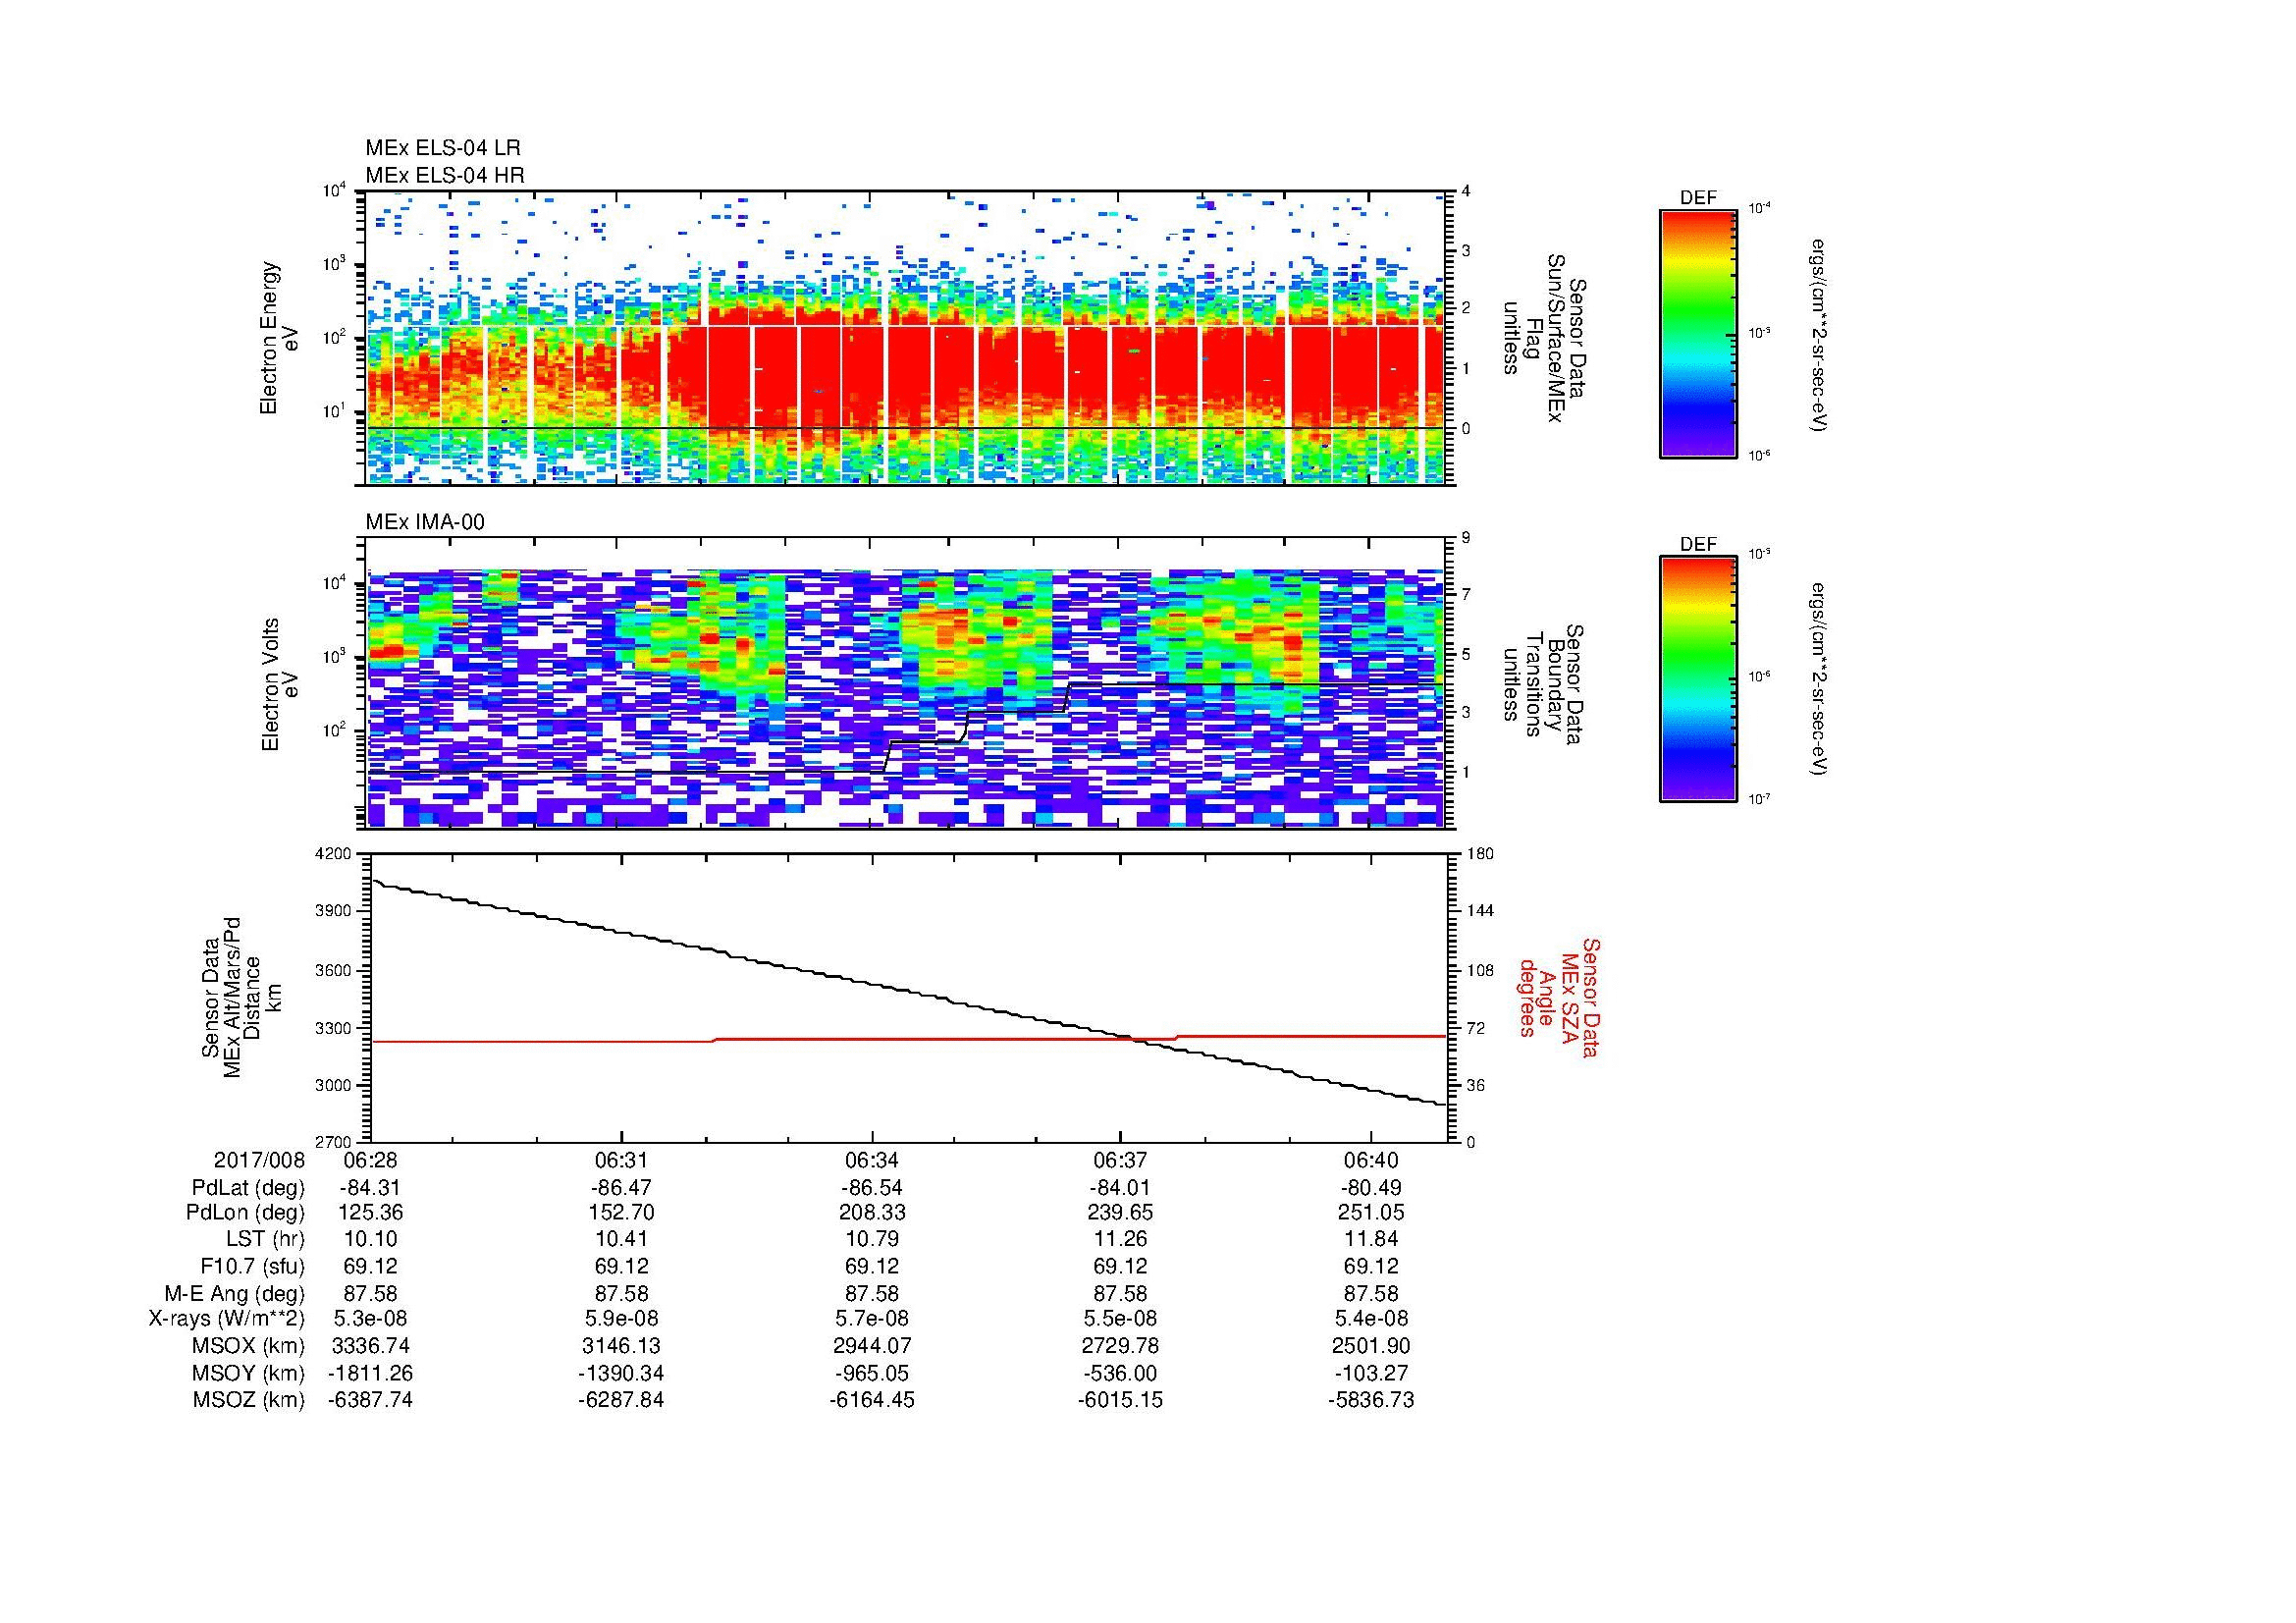Click the date label 2017/008
This screenshot has width=2296, height=1623.
(x=259, y=1160)
